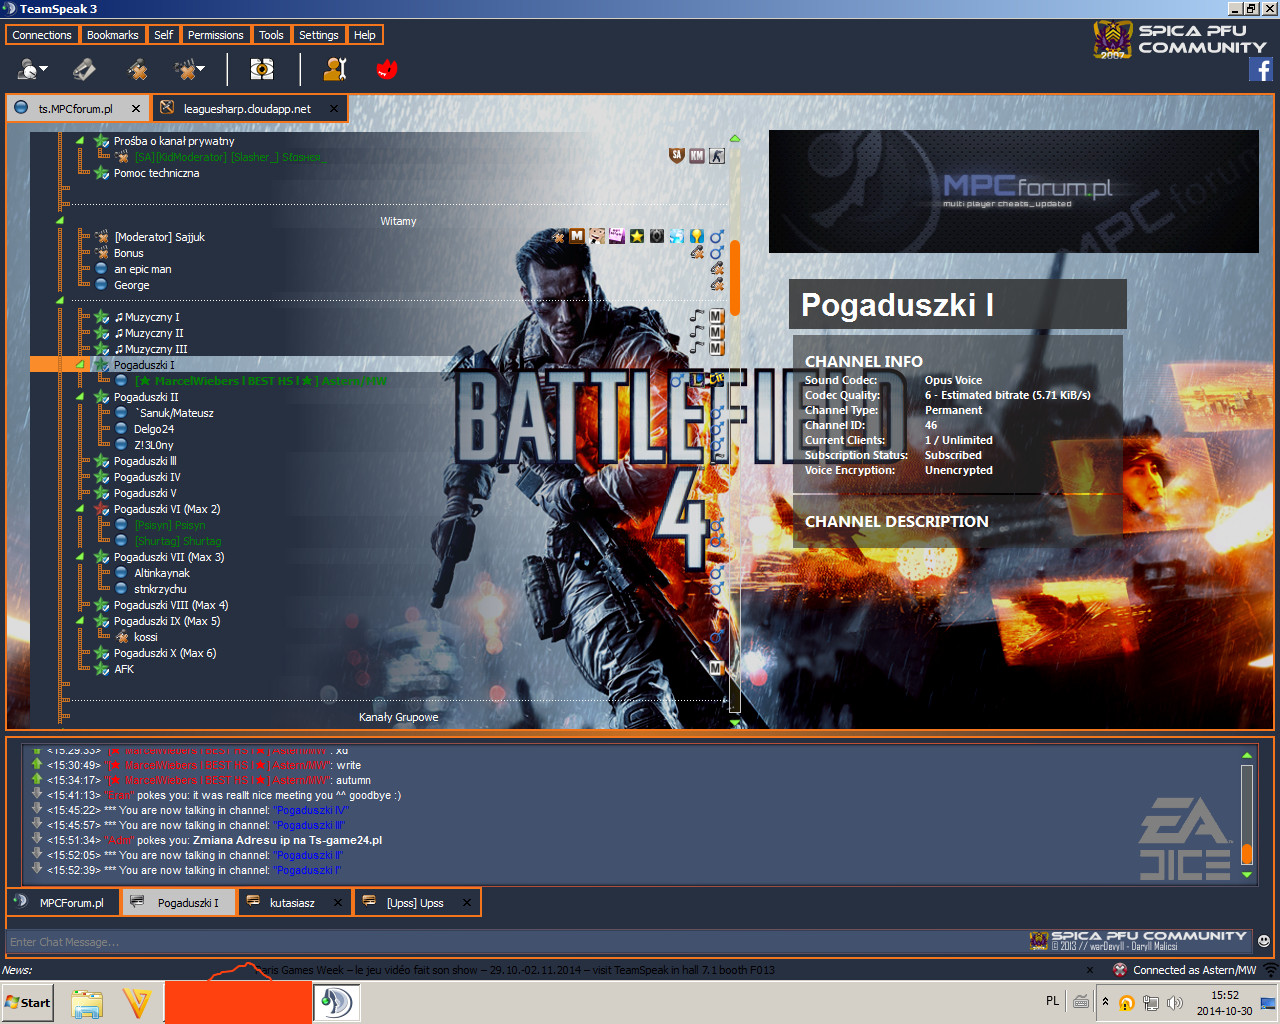Viewport: 1280px width, 1024px height.
Task: Select the Muzyczny II channel
Action: [149, 333]
